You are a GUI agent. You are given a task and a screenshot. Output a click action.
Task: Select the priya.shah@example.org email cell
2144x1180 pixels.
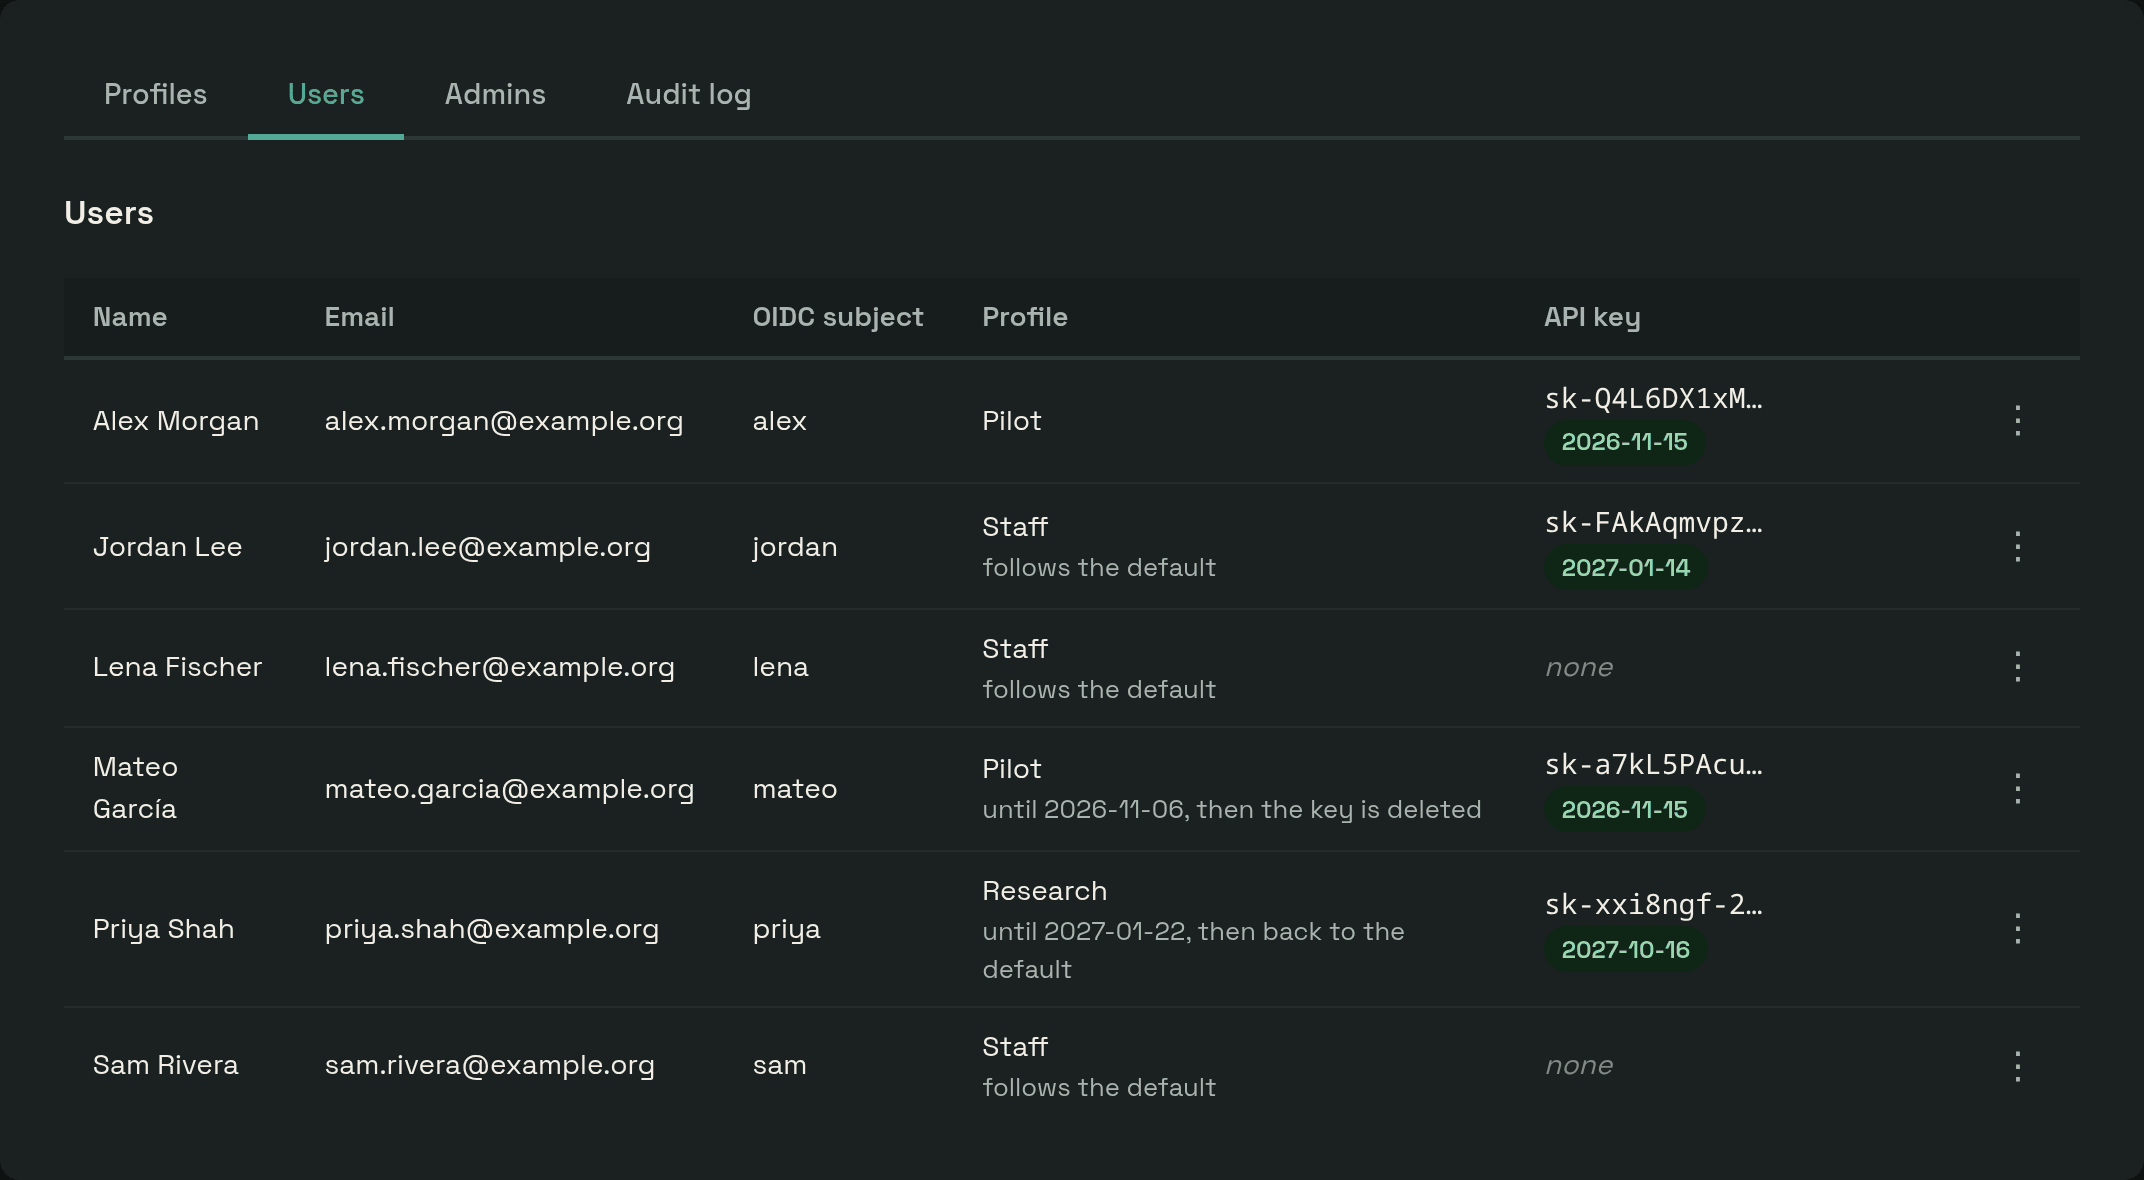(492, 929)
